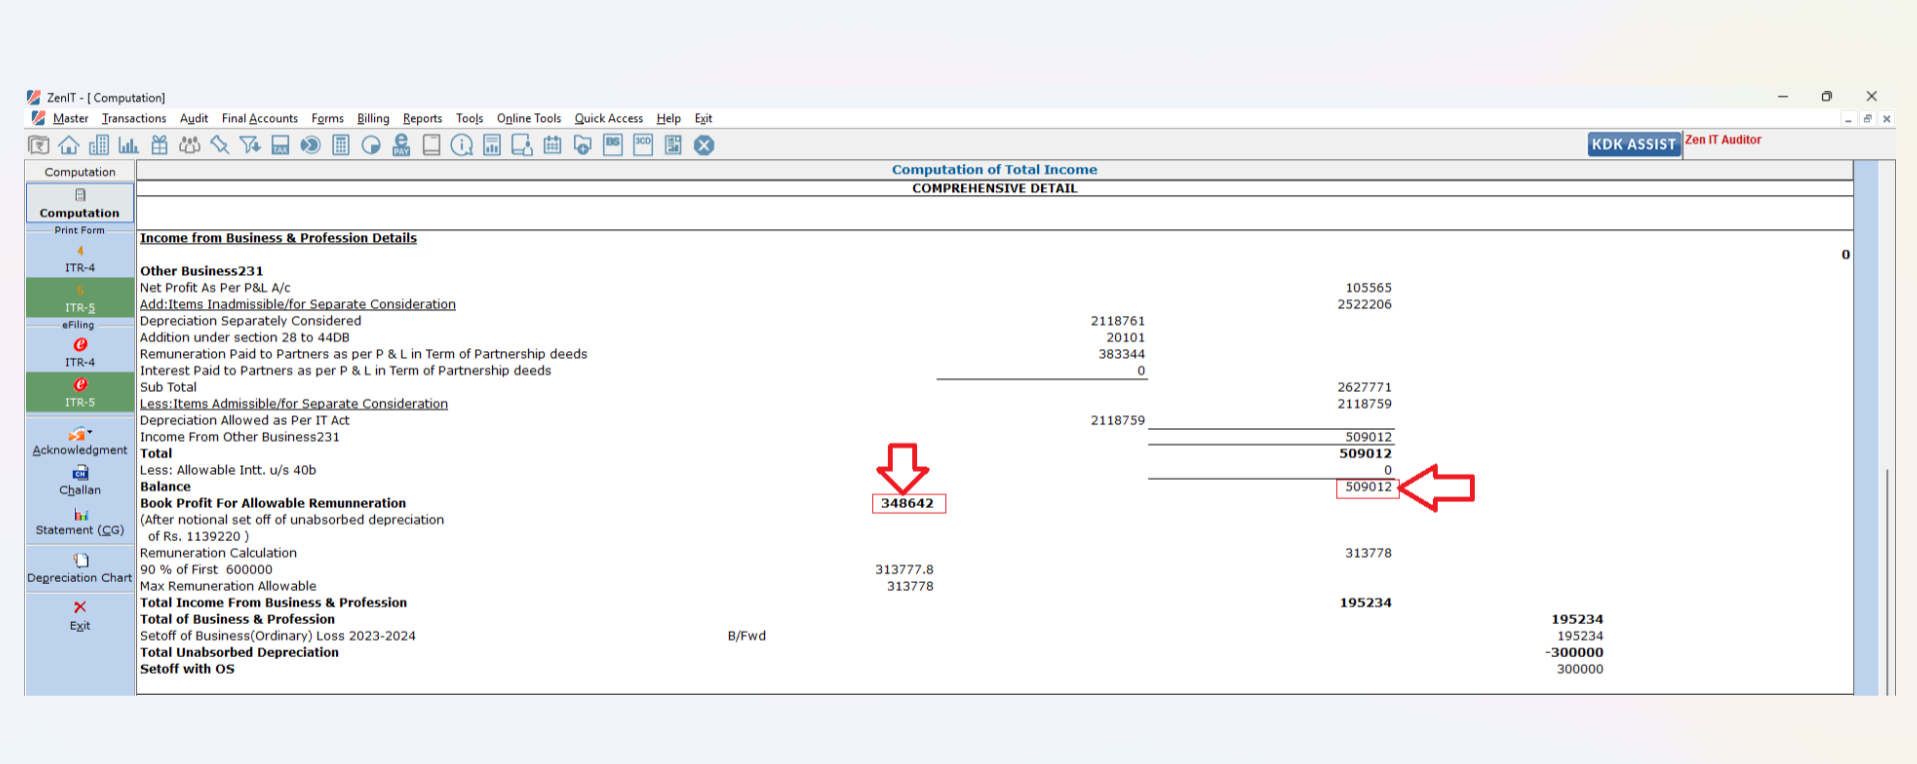Screen dimensions: 1917x764
Task: Click the Home icon in the toolbar
Action: pos(69,146)
